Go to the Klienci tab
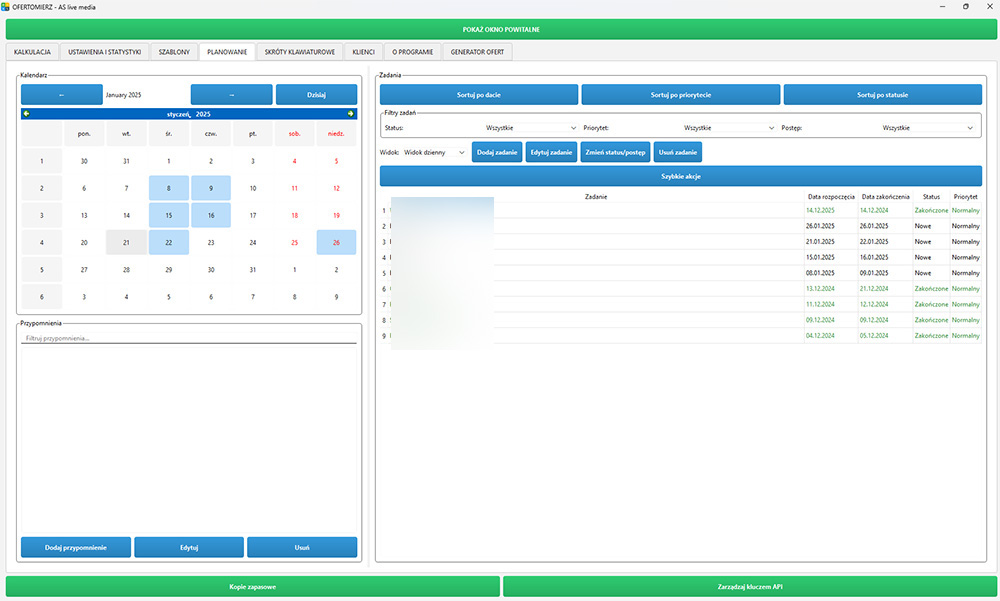The height and width of the screenshot is (601, 1000). (363, 51)
